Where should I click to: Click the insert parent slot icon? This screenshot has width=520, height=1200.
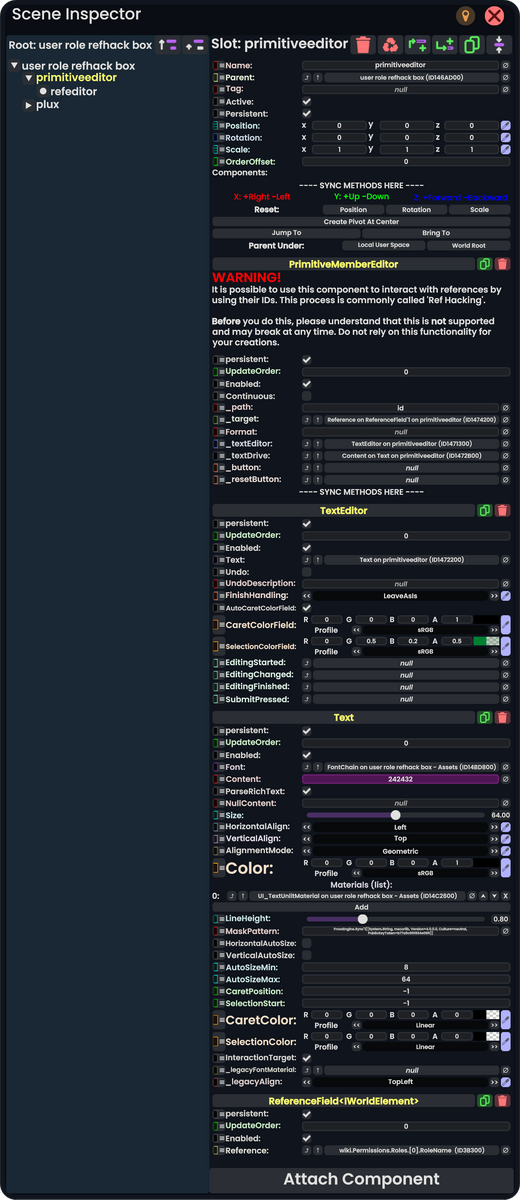[x=418, y=44]
